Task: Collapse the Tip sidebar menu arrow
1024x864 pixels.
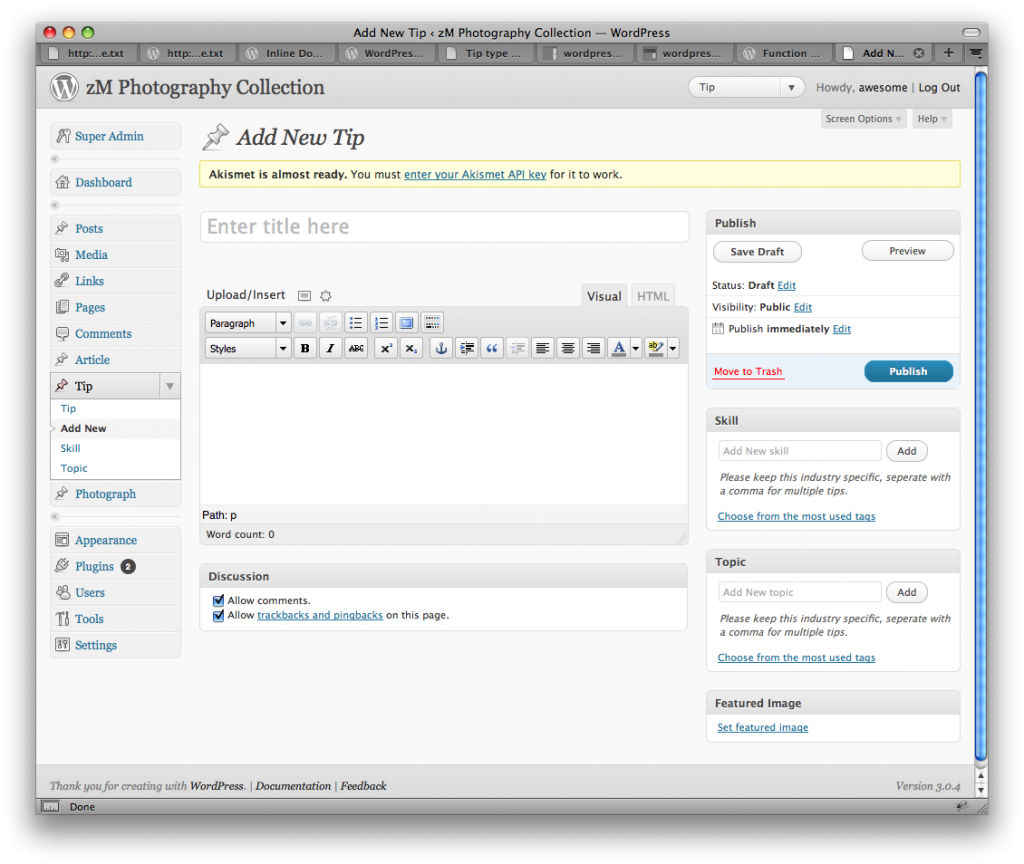Action: (170, 386)
